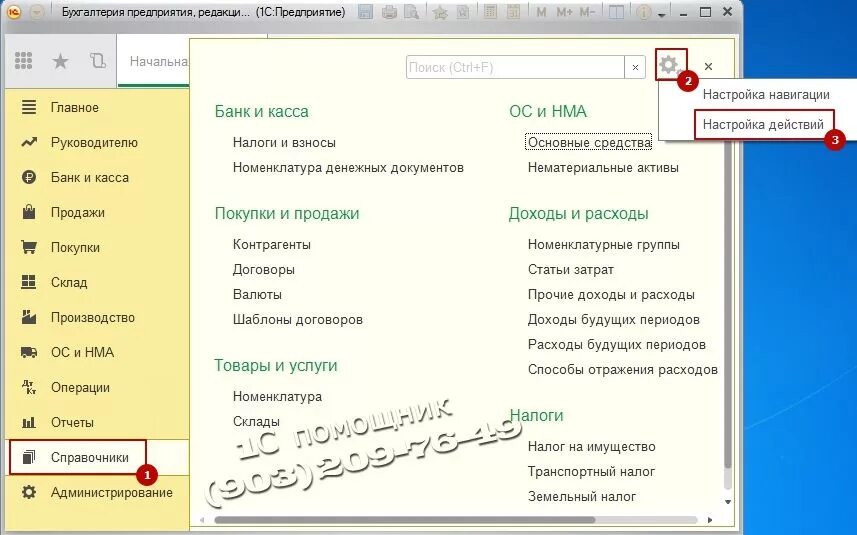This screenshot has width=857, height=535.
Task: Open Налог на имущество link
Action: pos(591,446)
